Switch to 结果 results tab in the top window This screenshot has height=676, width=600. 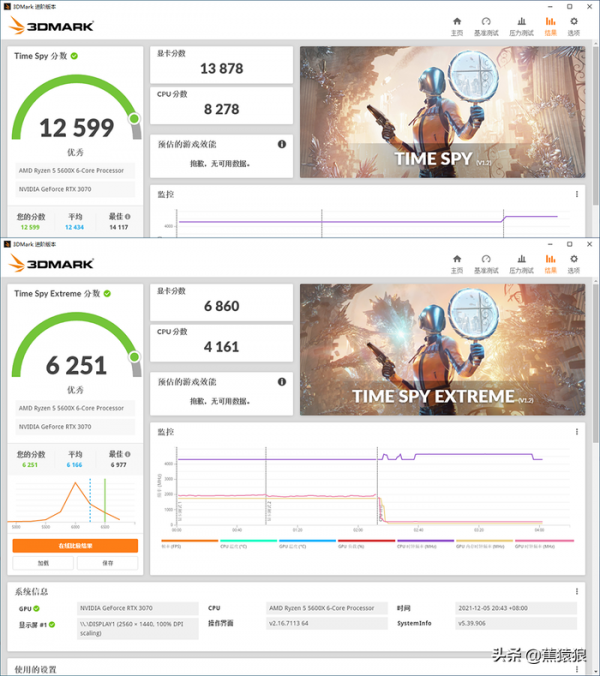(549, 25)
